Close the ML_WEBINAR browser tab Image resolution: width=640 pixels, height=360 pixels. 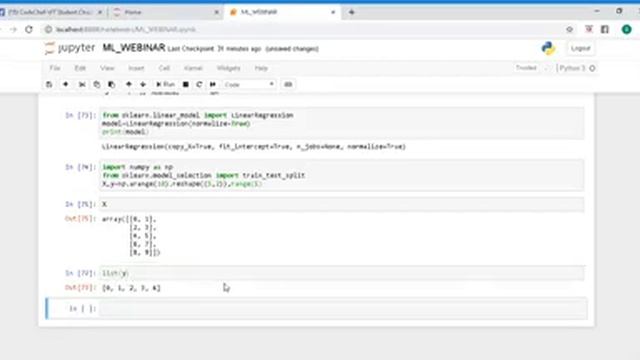333,12
